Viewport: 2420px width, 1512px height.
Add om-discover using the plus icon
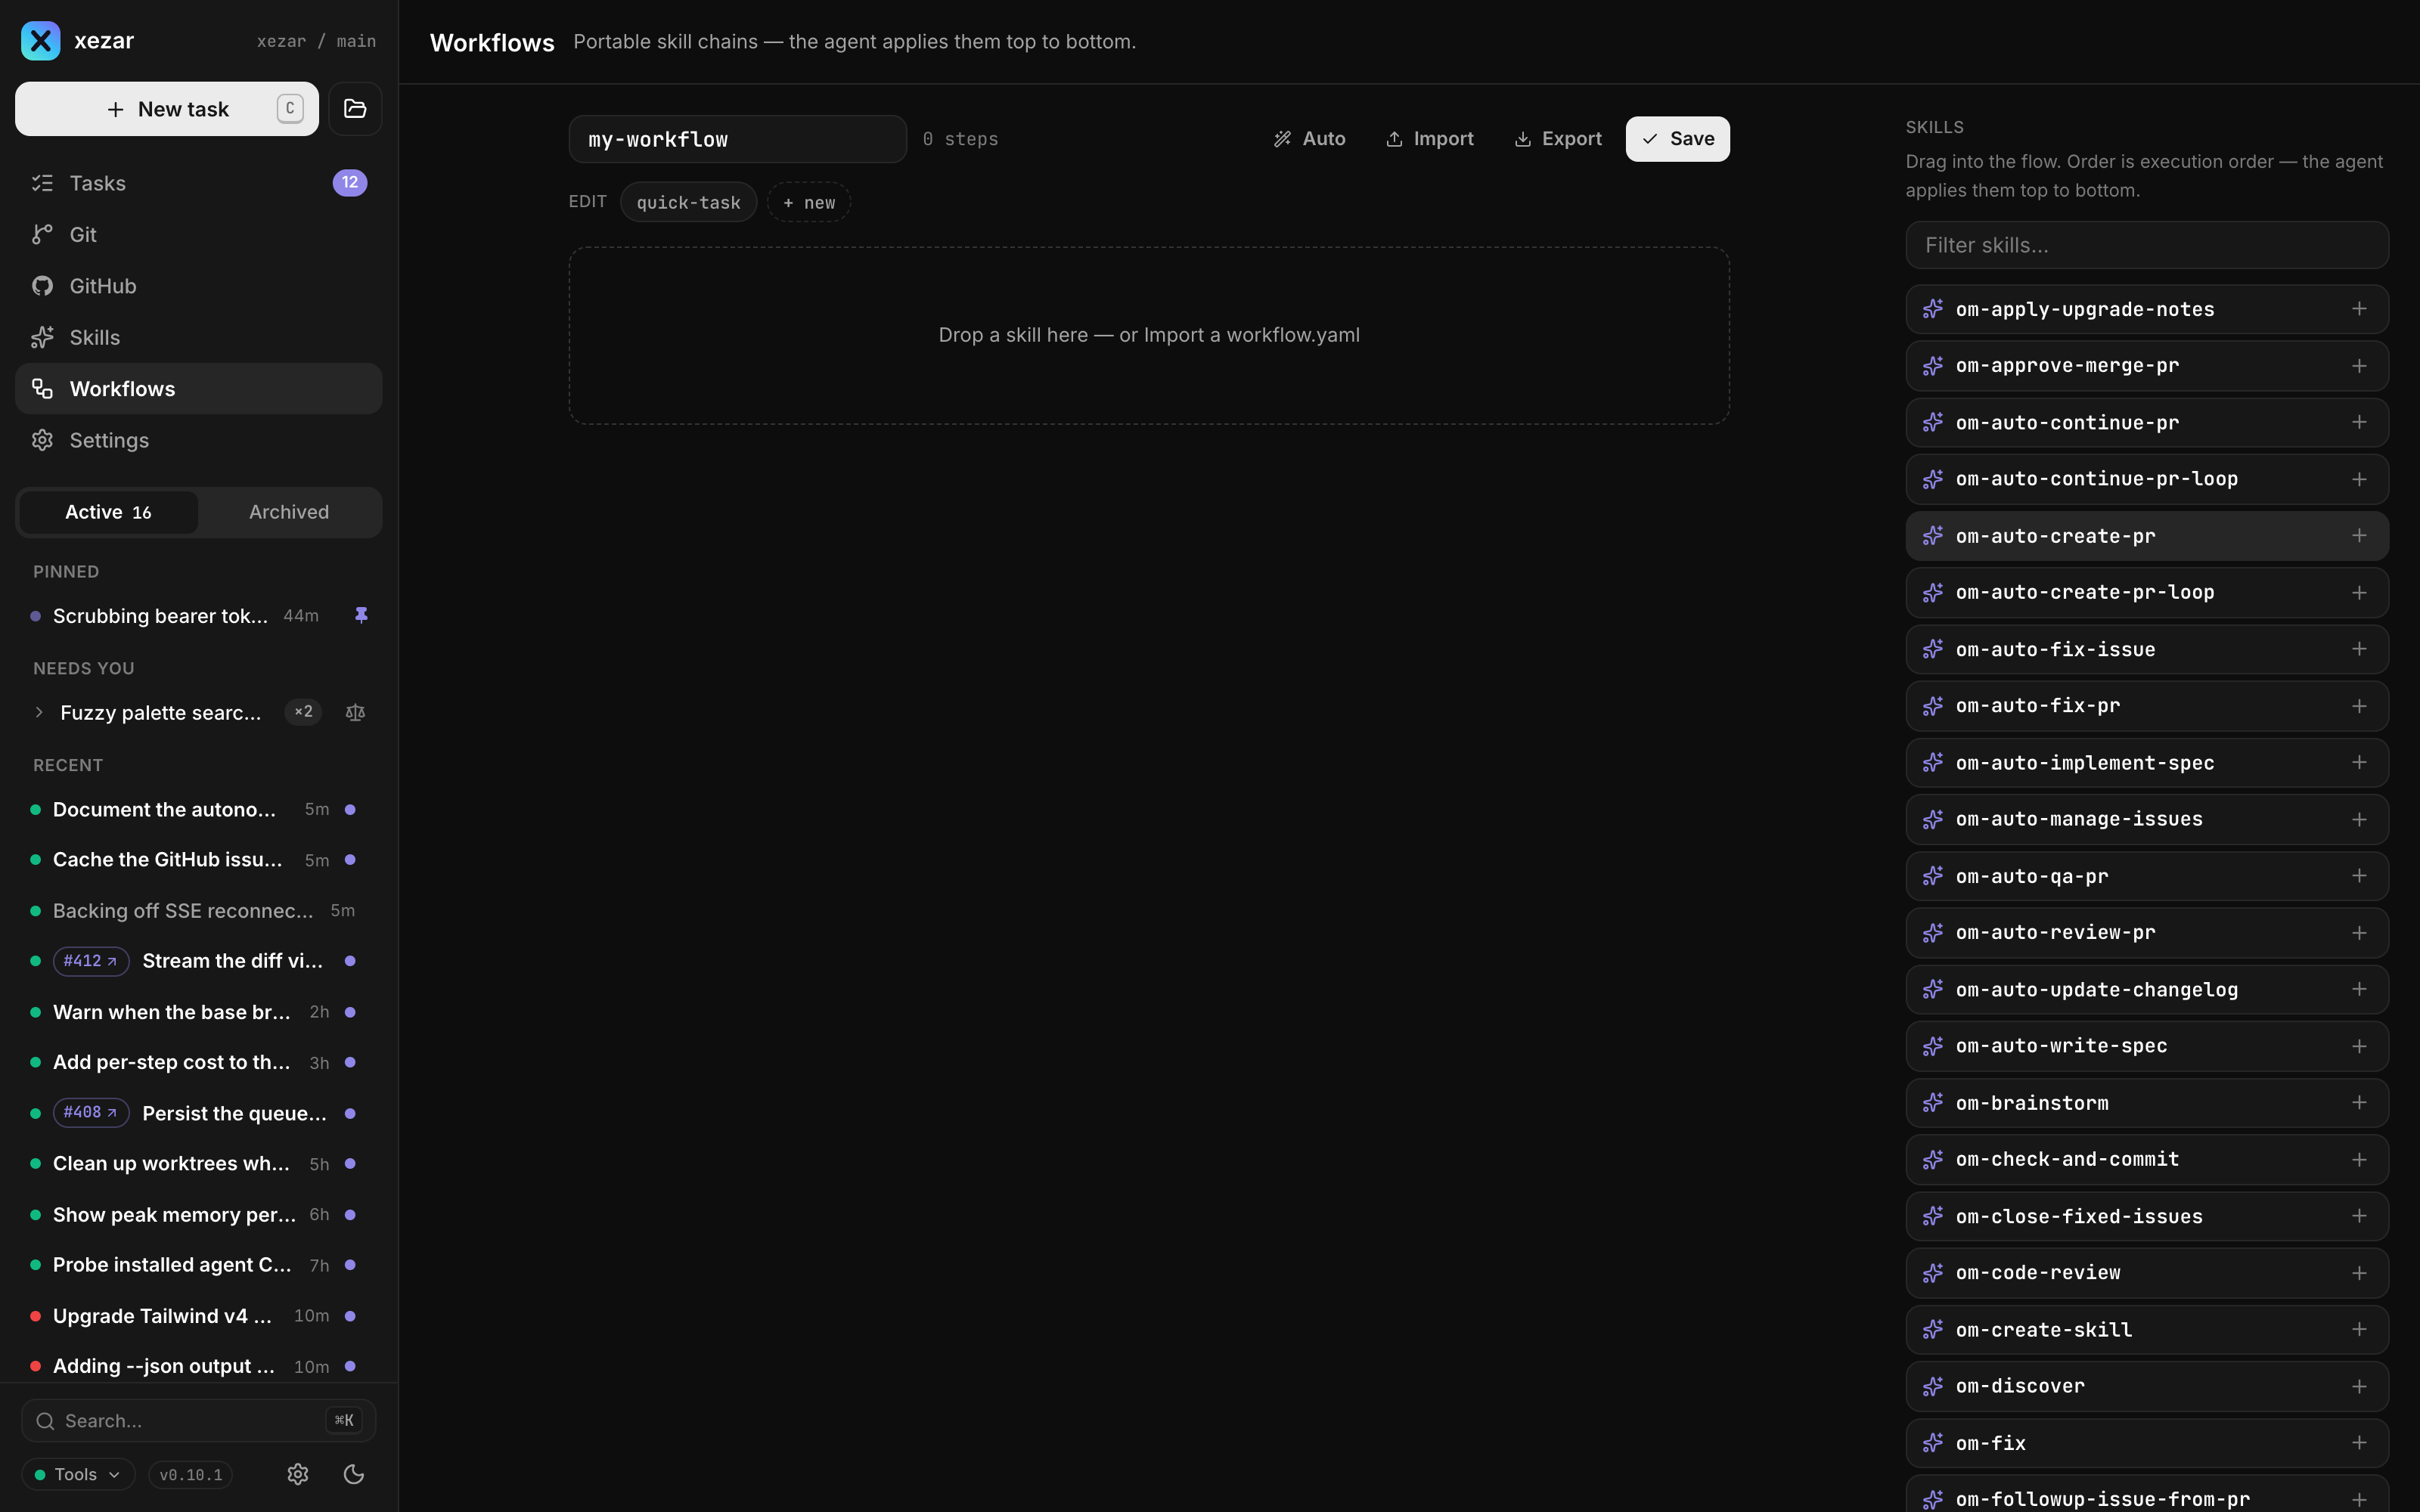pyautogui.click(x=2359, y=1386)
